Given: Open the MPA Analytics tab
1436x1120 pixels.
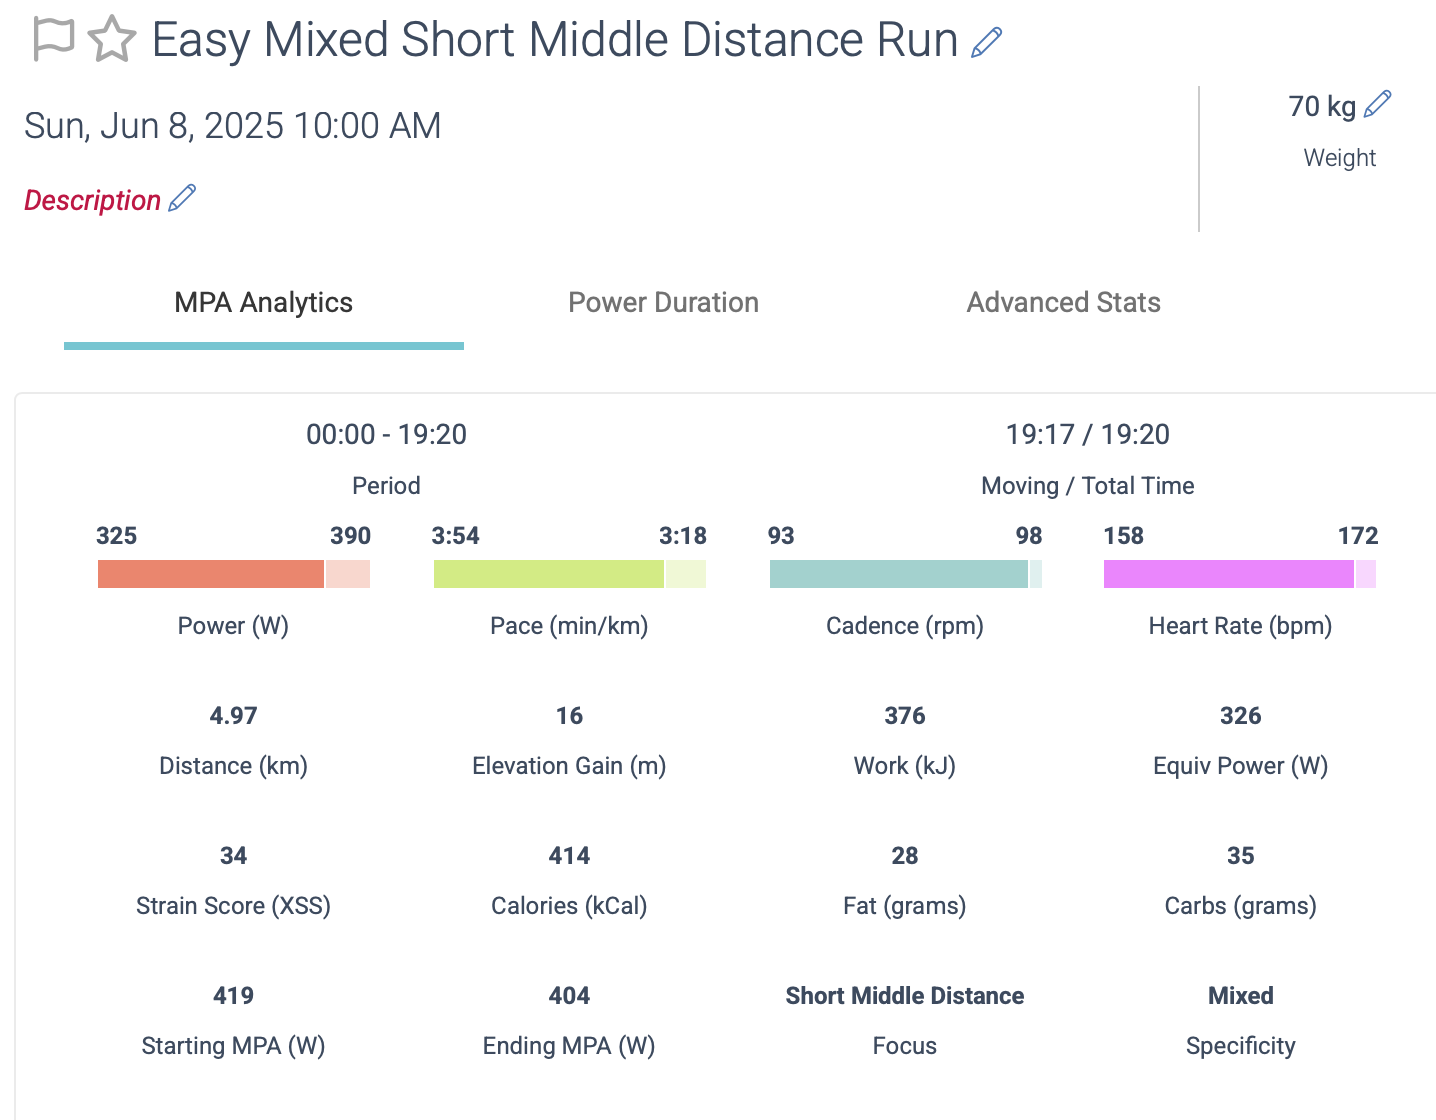Looking at the screenshot, I should [x=264, y=303].
